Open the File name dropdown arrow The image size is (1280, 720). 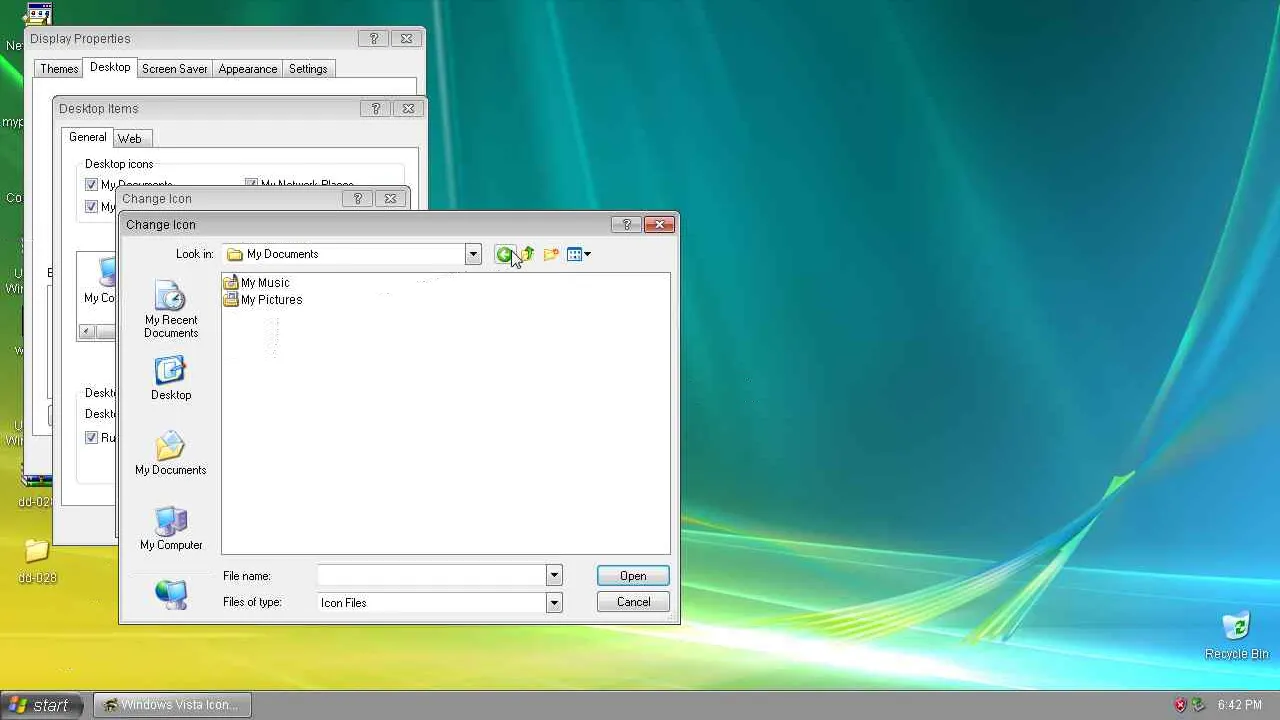click(x=554, y=576)
